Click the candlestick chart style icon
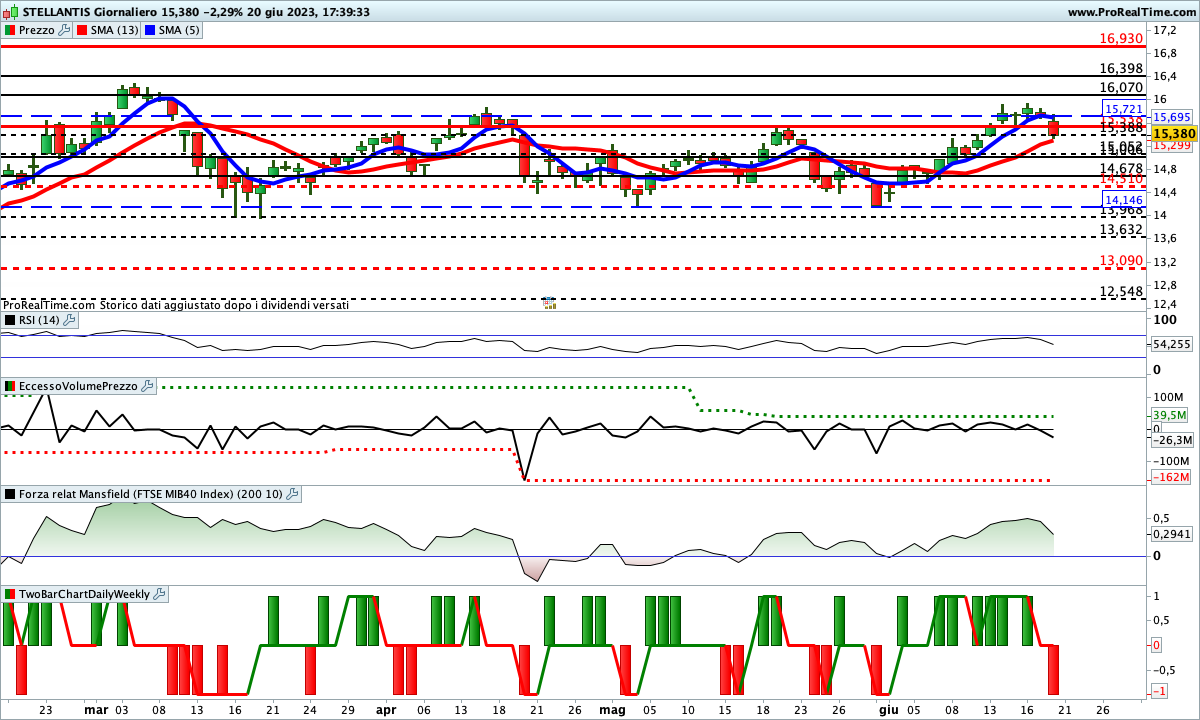The height and width of the screenshot is (720, 1200). (x=10, y=12)
